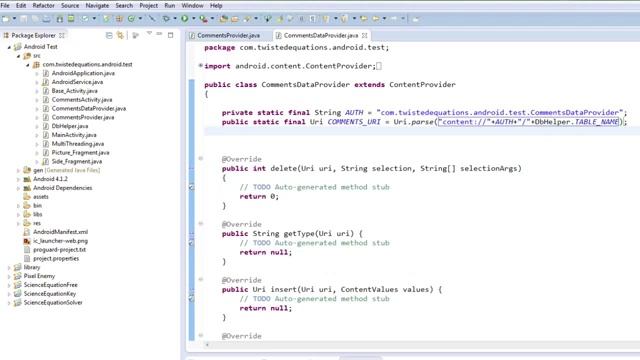
Task: Close the Package Explorer tab
Action: [62, 36]
